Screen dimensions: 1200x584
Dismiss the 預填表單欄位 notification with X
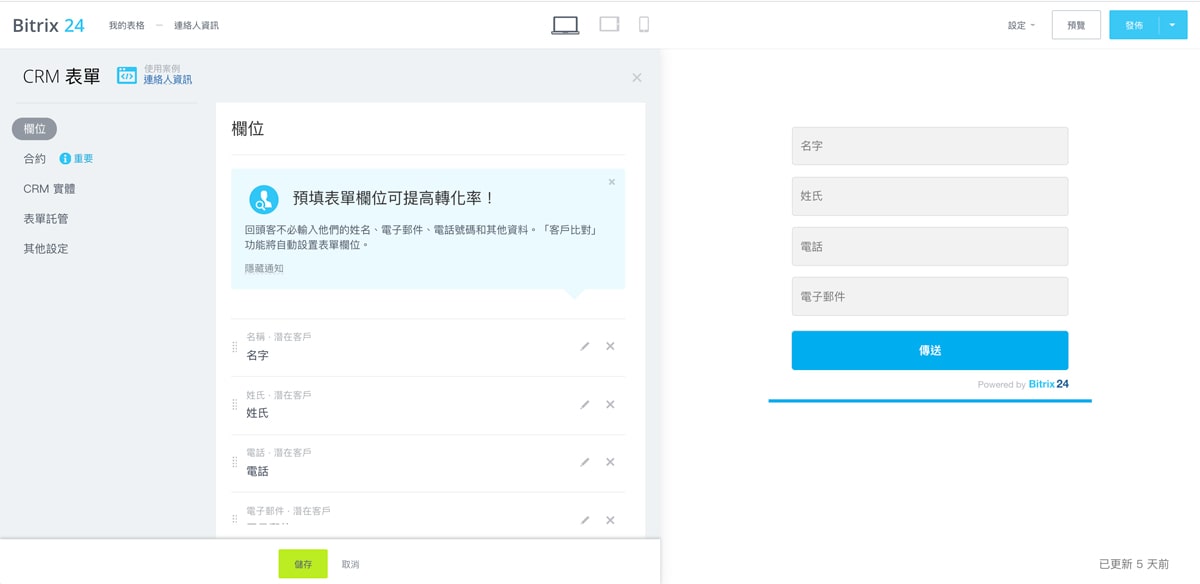pyautogui.click(x=612, y=182)
